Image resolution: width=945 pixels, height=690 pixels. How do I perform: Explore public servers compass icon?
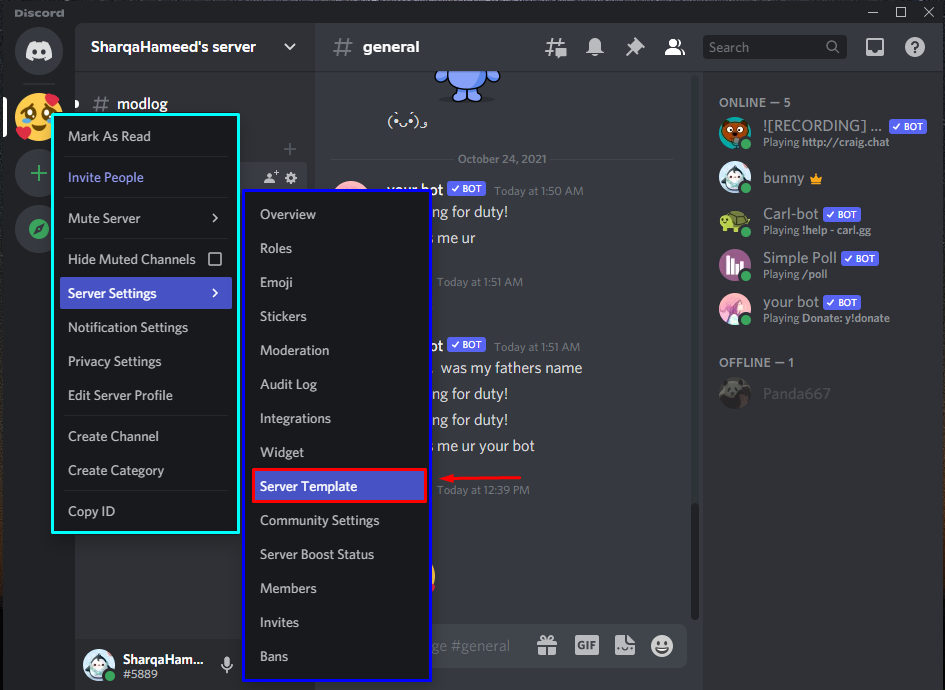pyautogui.click(x=37, y=229)
